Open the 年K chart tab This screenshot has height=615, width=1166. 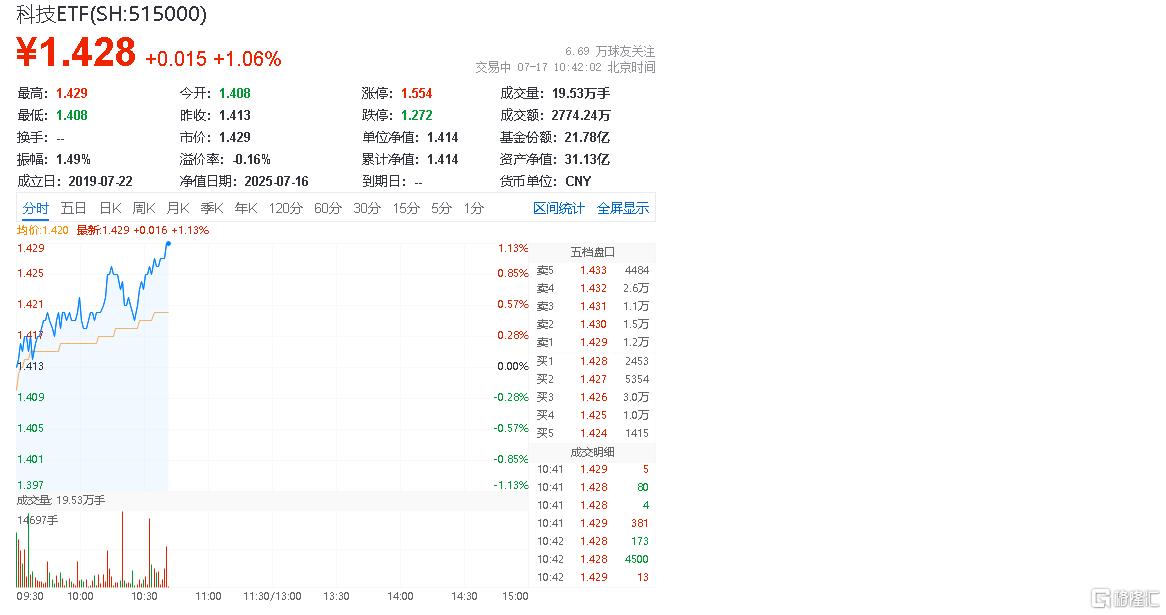click(246, 208)
